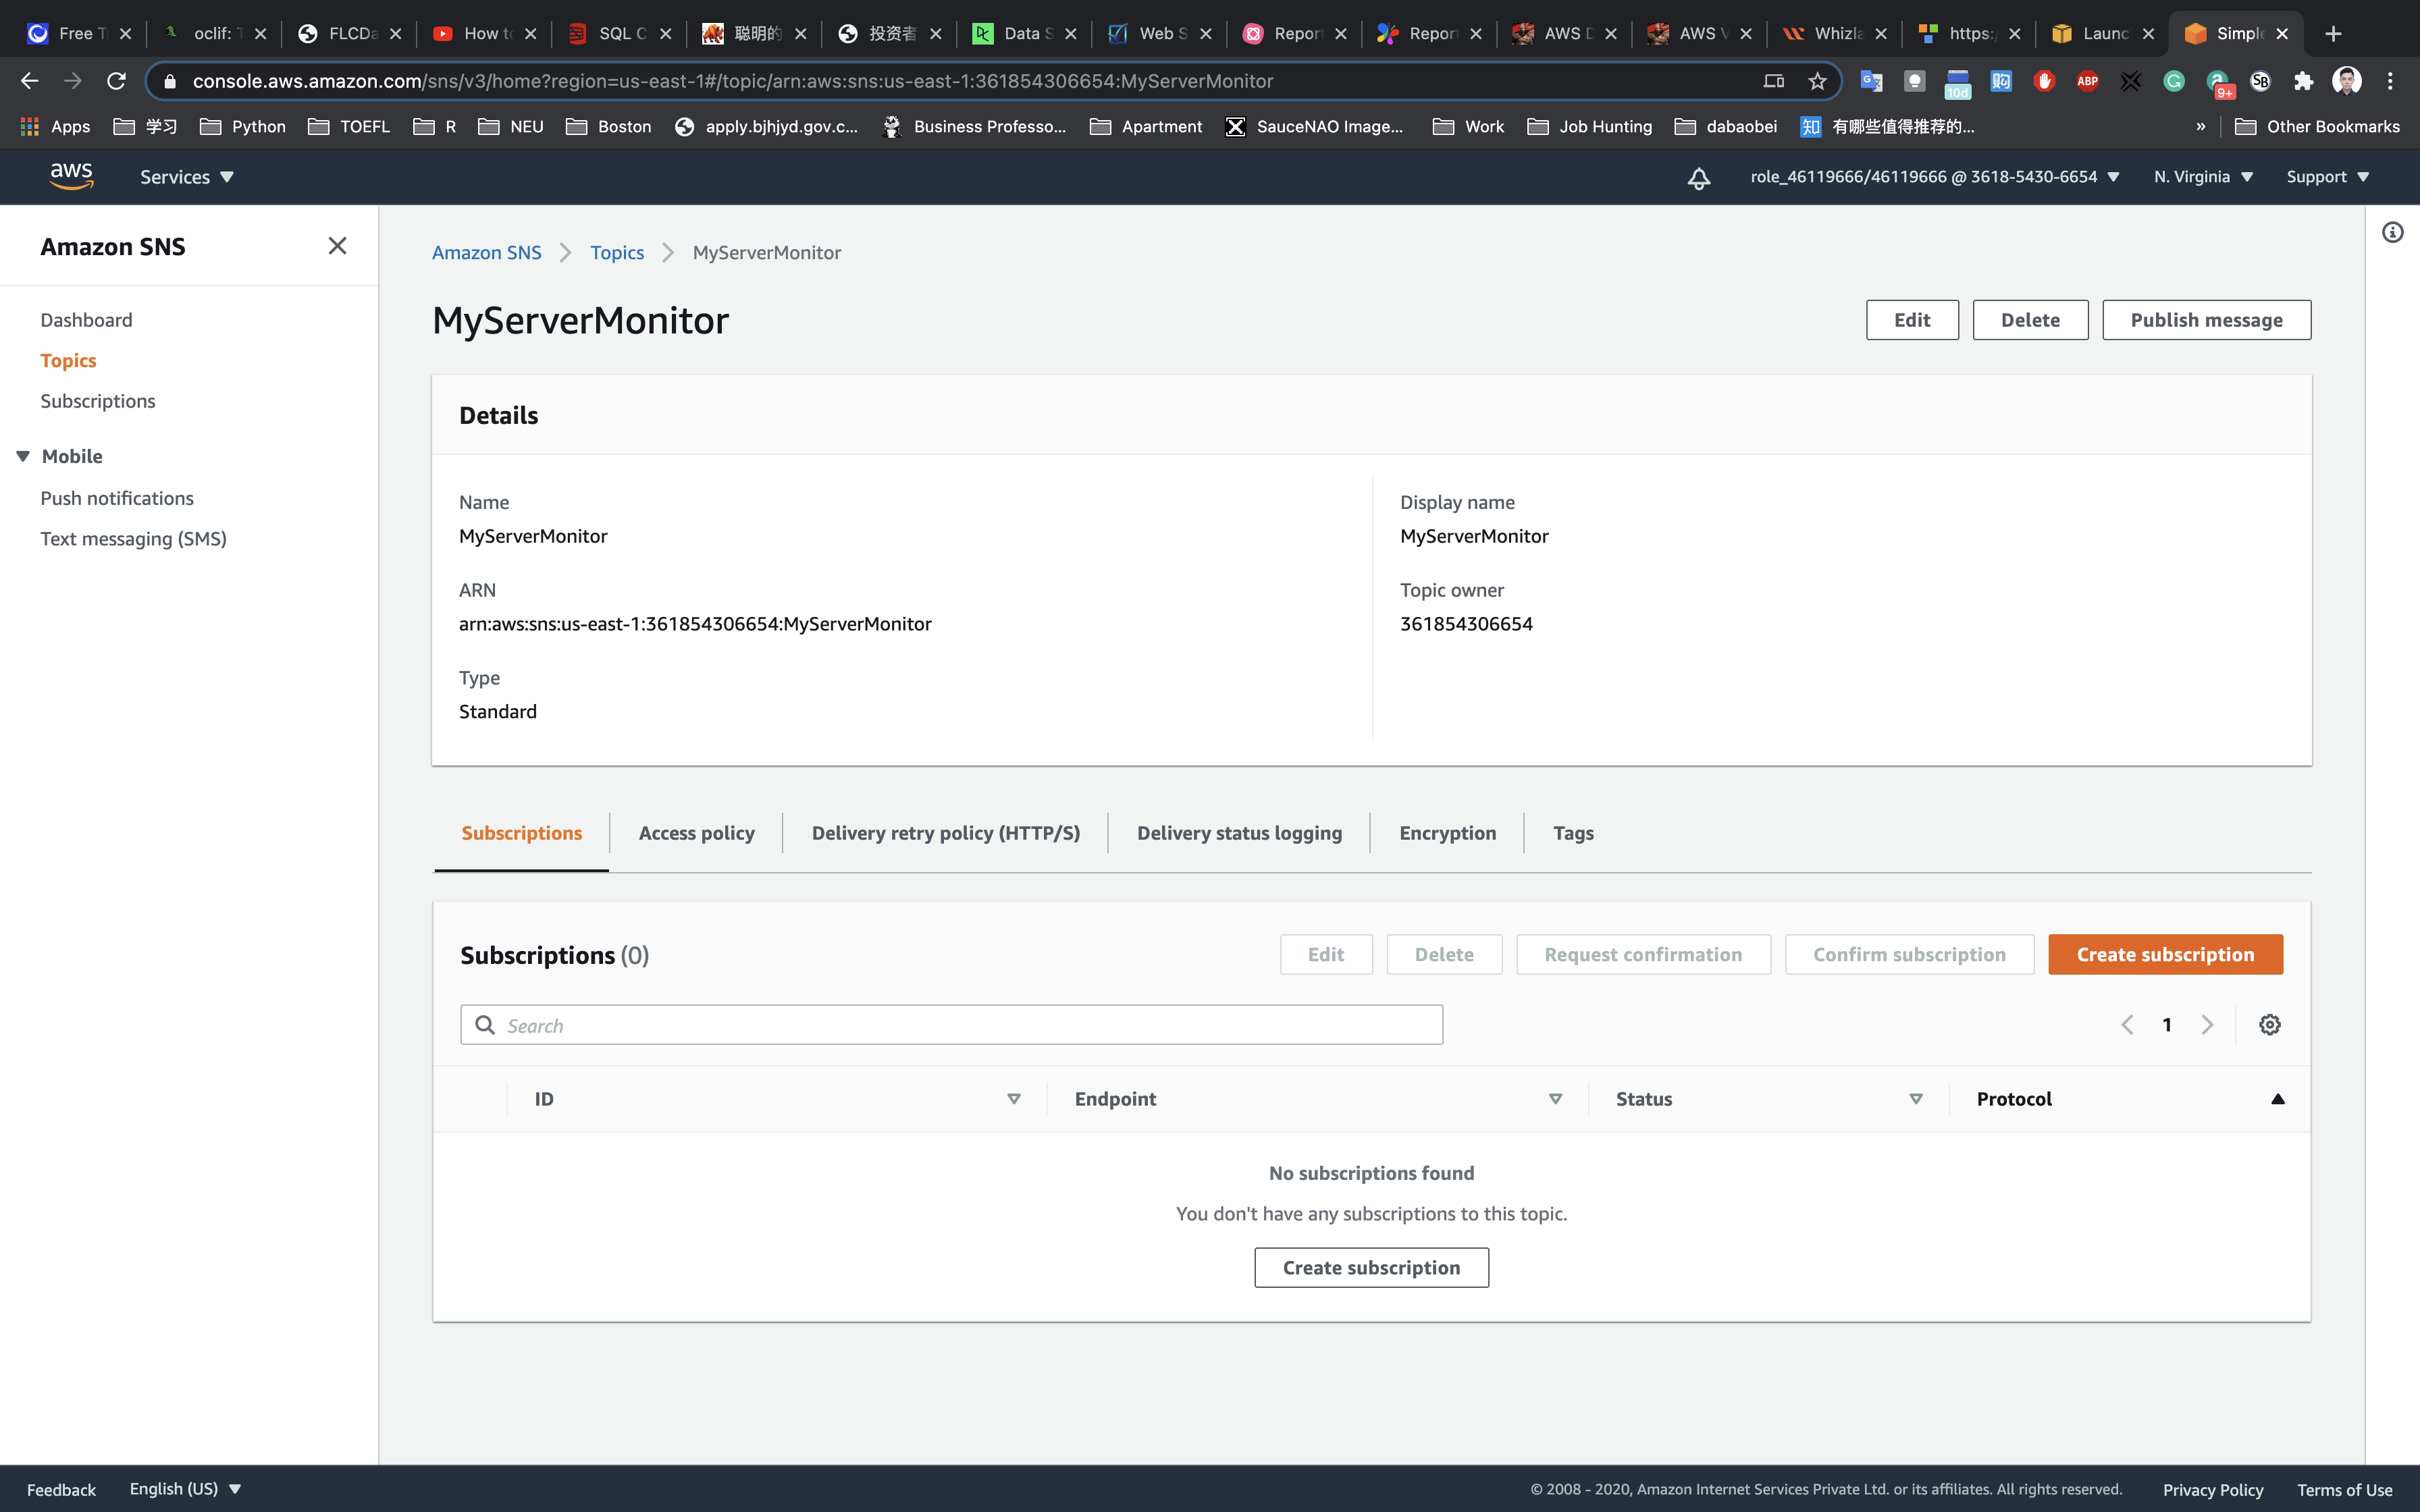Click the AWS logo home icon
The image size is (2420, 1512).
[71, 176]
